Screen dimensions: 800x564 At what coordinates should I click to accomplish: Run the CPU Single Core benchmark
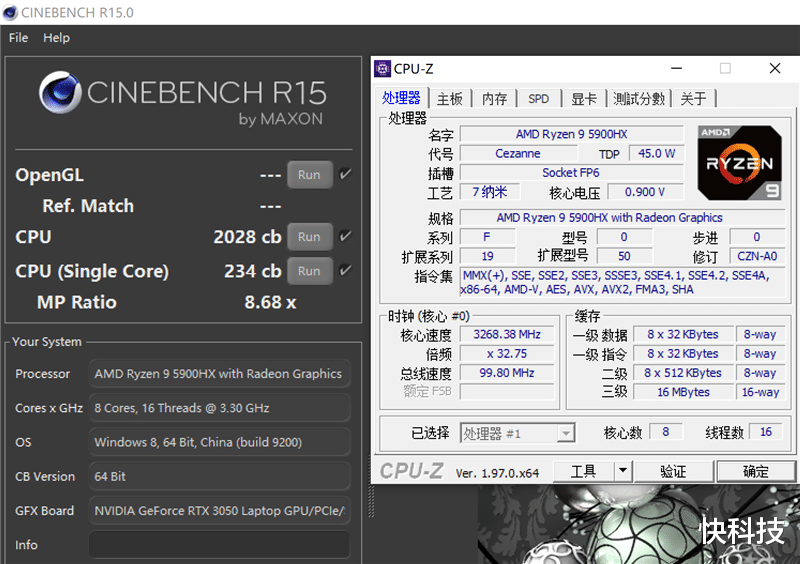point(309,271)
